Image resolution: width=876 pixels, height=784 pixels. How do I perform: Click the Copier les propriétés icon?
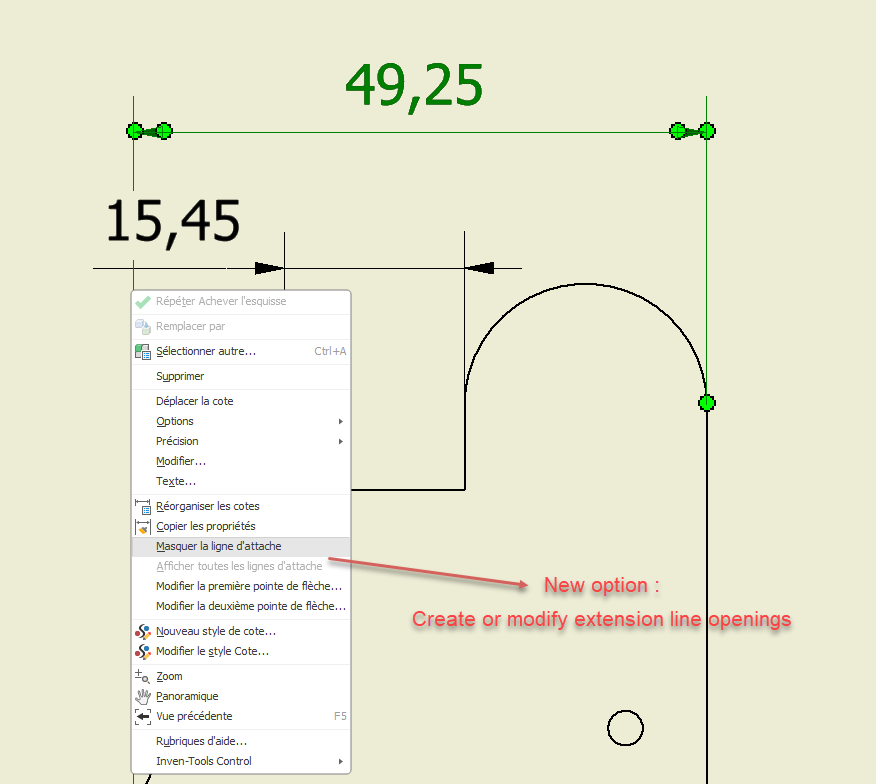pyautogui.click(x=141, y=526)
